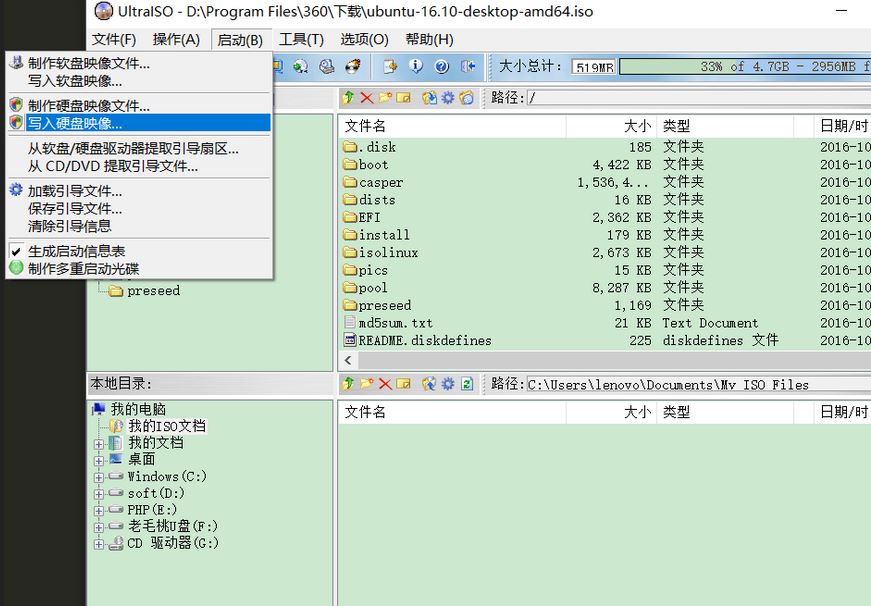Open the 工具(T) menu

301,39
